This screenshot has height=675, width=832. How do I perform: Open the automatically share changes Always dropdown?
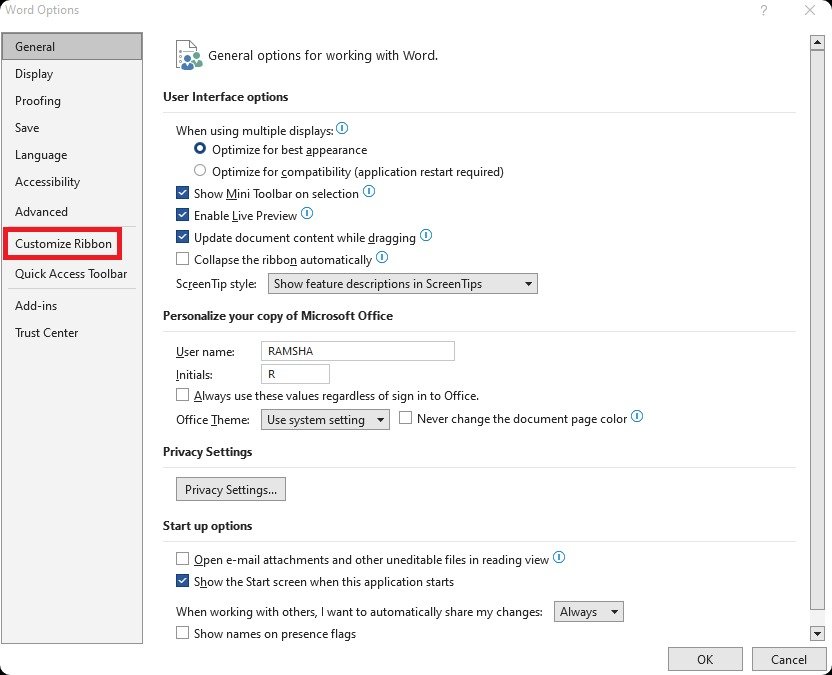pyautogui.click(x=588, y=611)
